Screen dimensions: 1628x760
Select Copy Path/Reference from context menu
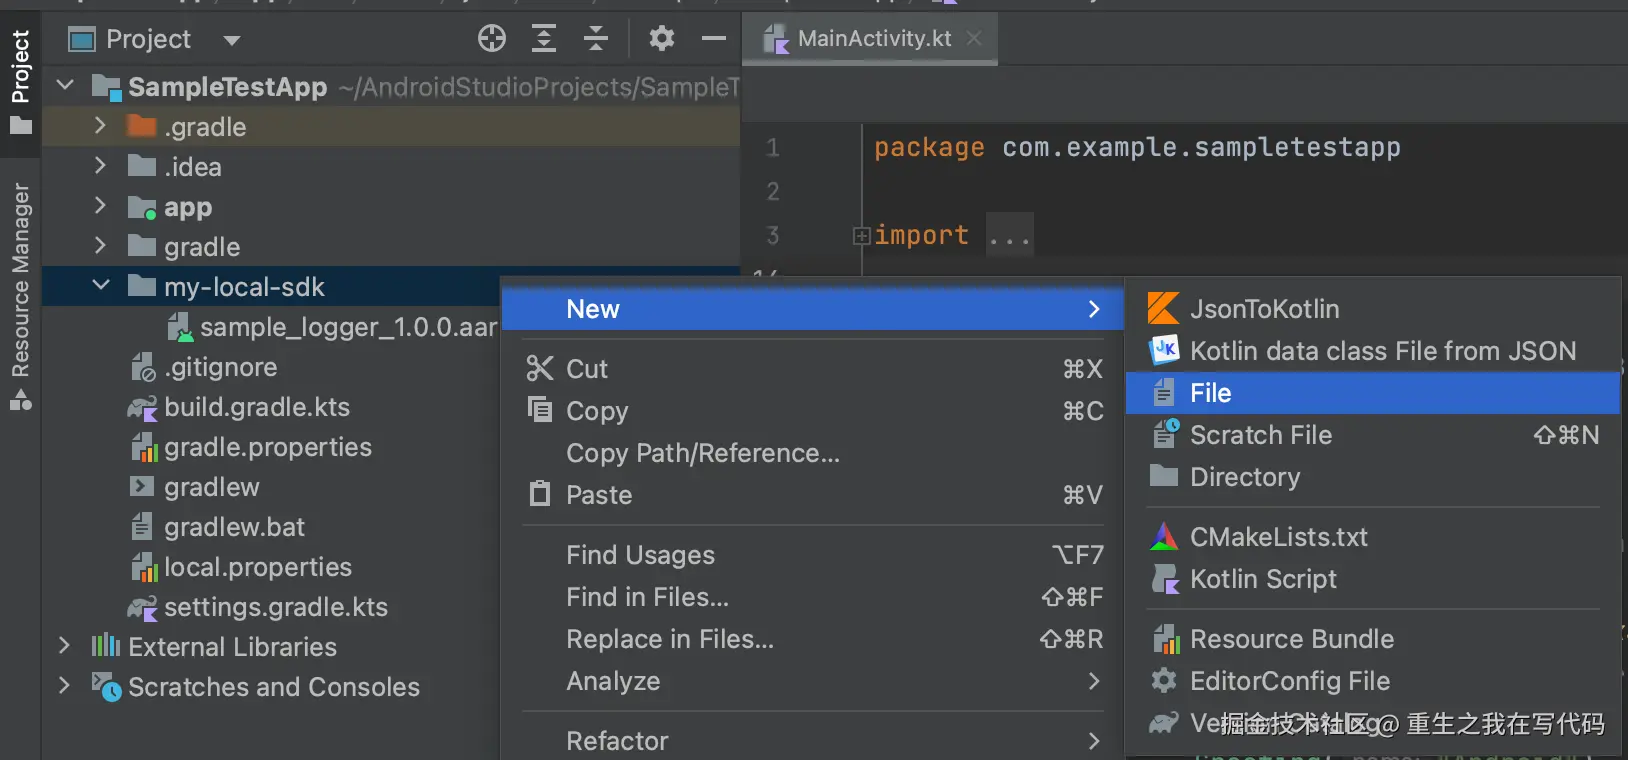[x=702, y=453]
